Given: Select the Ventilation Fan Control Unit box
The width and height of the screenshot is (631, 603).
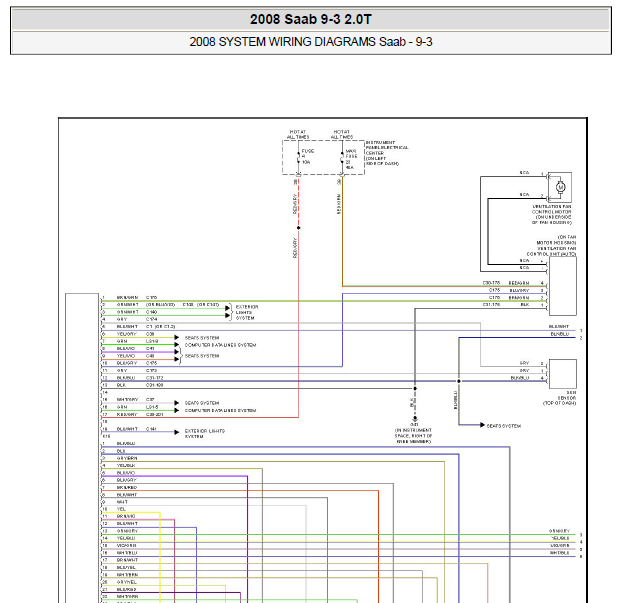Looking at the screenshot, I should [563, 286].
